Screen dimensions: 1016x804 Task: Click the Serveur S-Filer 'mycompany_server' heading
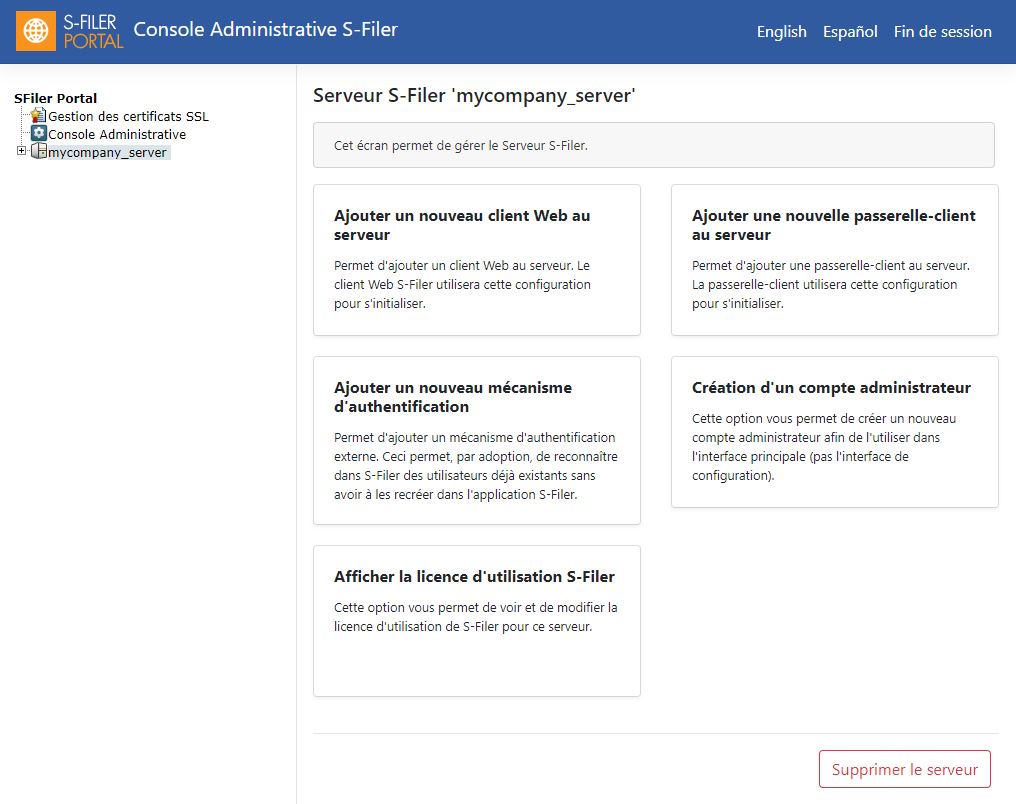(x=474, y=96)
